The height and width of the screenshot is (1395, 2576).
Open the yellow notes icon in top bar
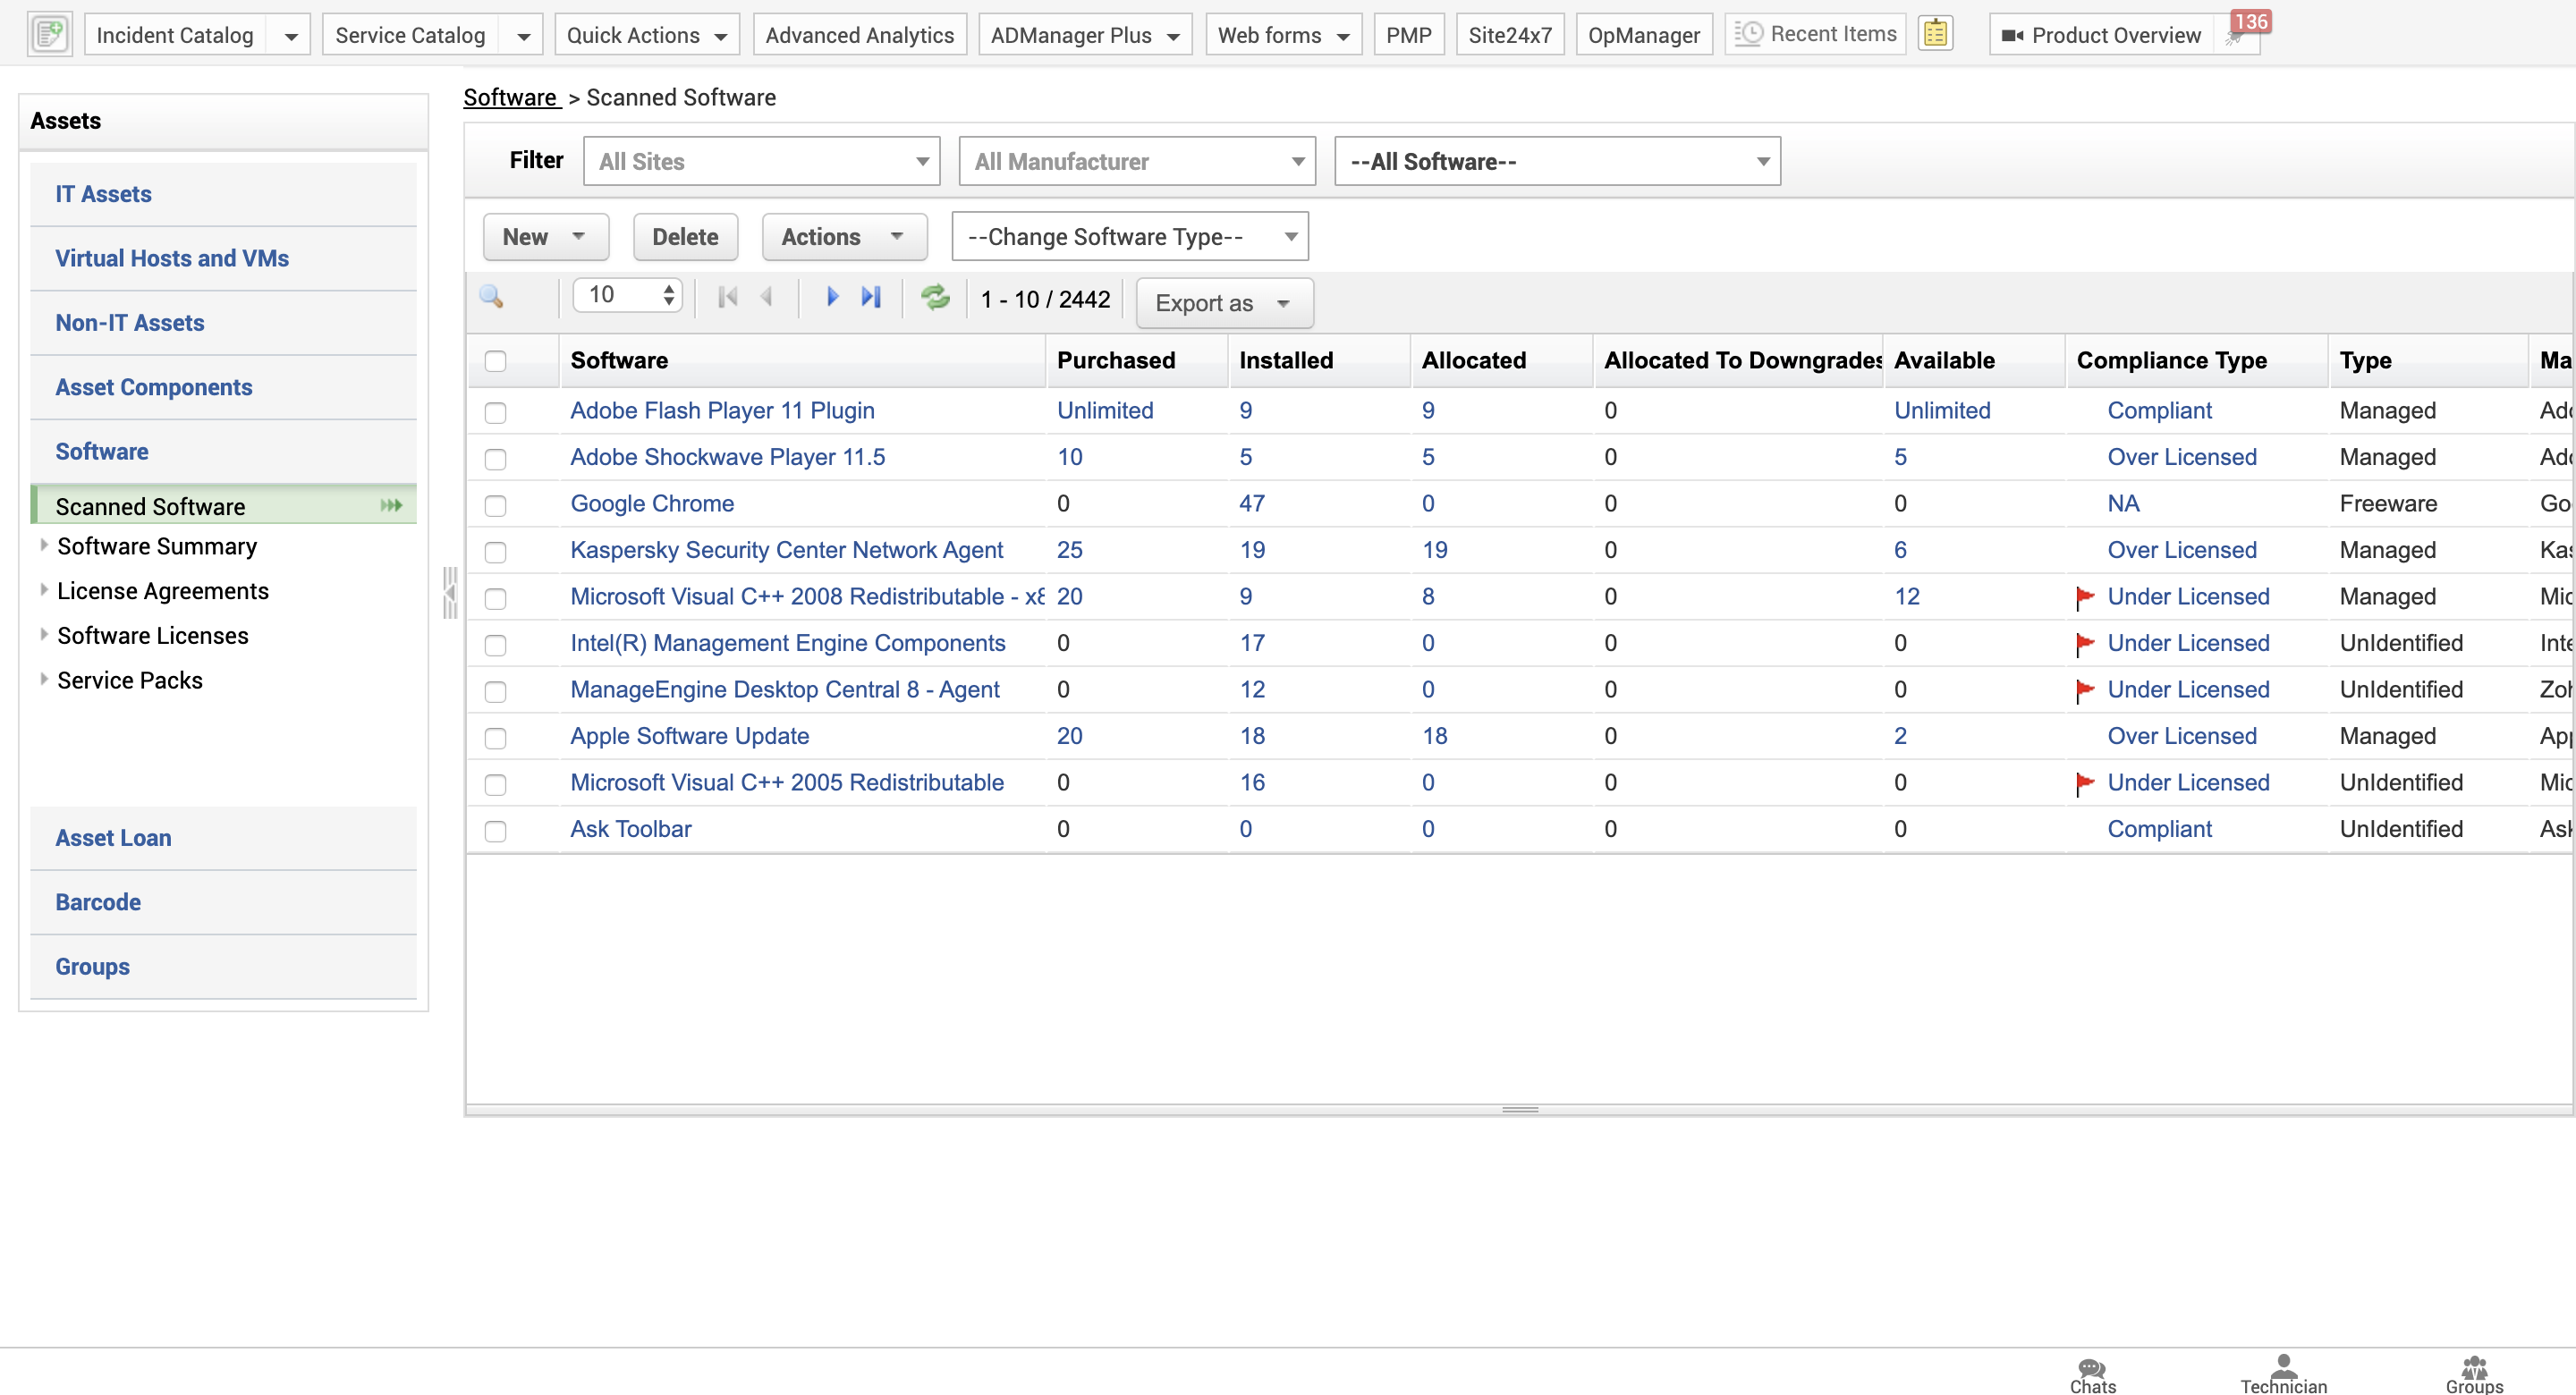pos(1935,34)
